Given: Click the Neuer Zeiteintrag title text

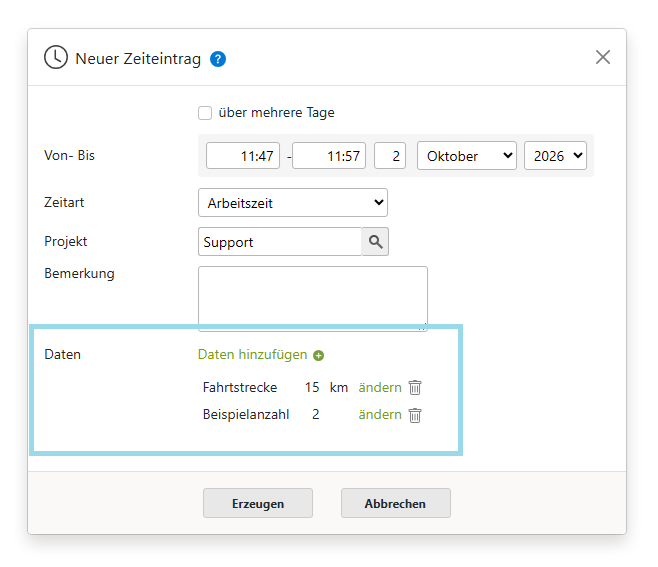Looking at the screenshot, I should (x=138, y=59).
